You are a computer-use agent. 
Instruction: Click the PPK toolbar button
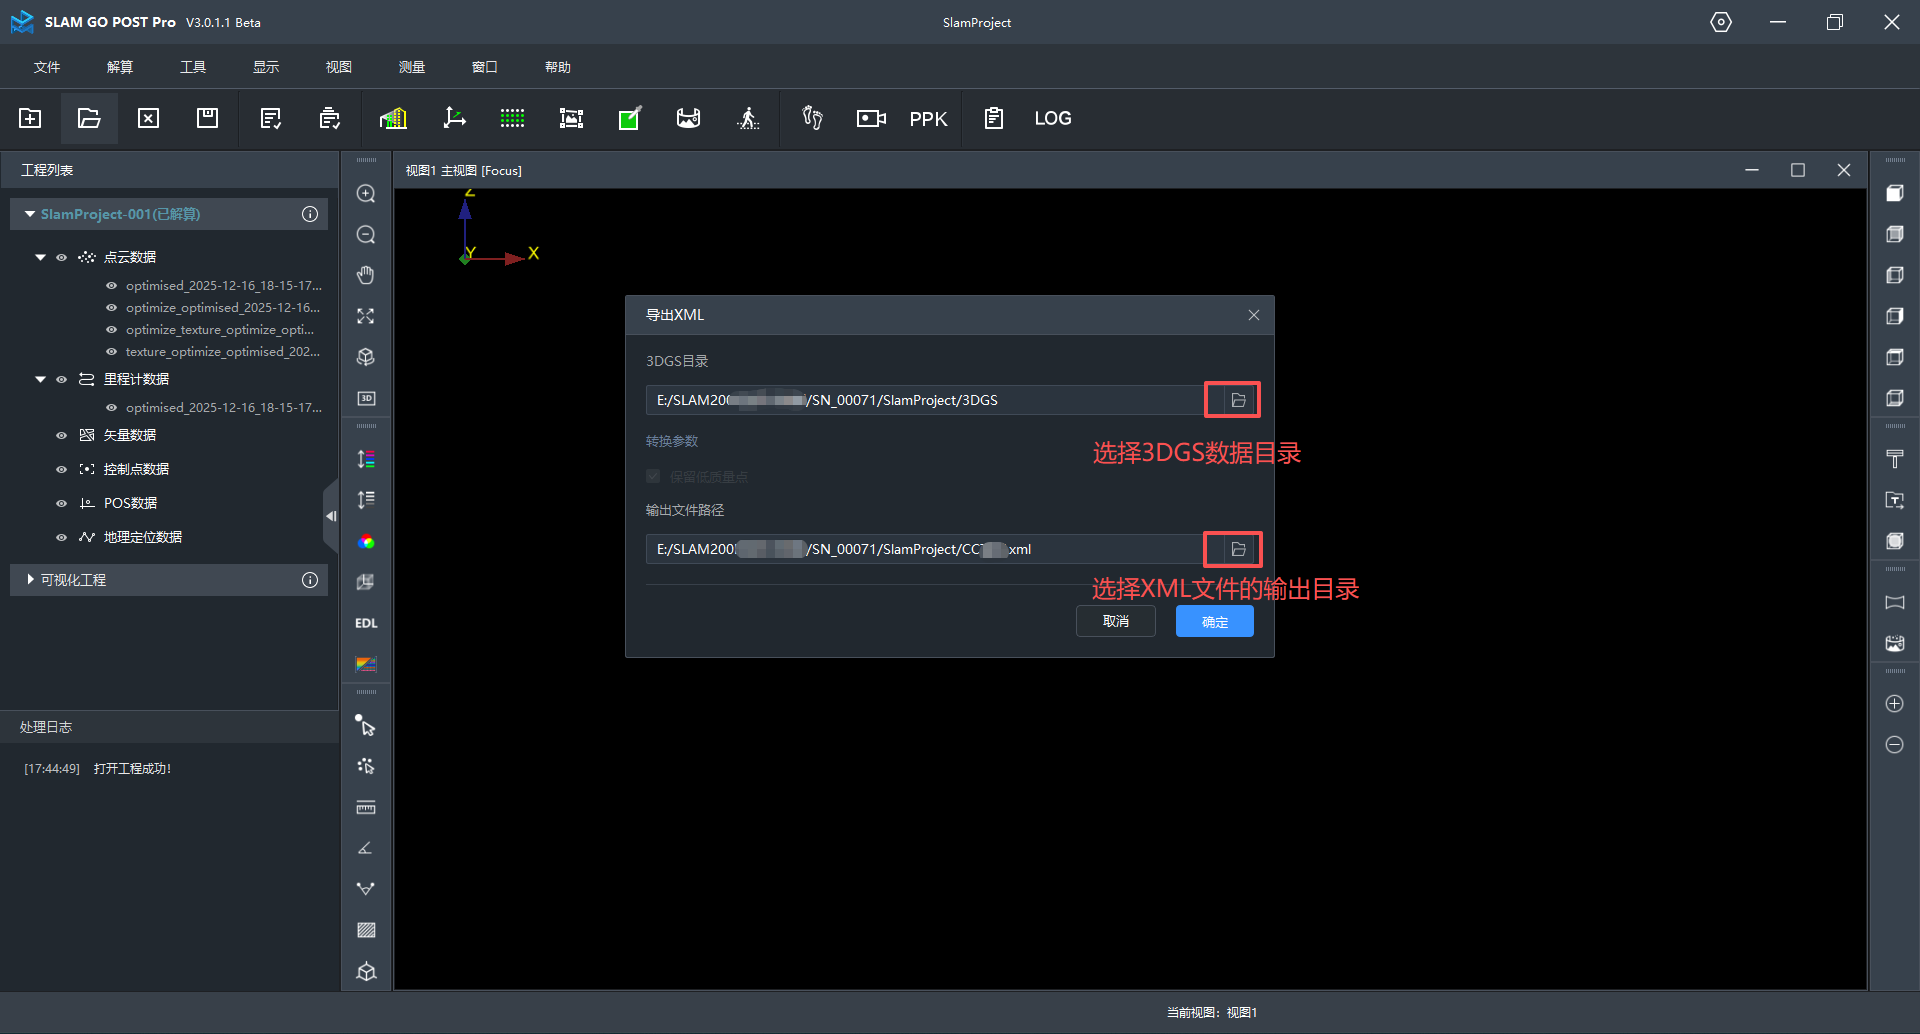[927, 119]
